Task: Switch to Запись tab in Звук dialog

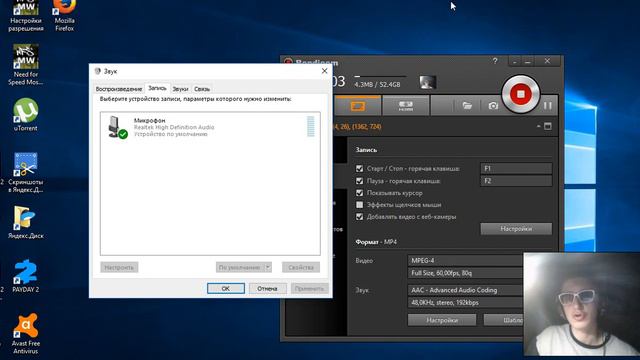Action: (x=157, y=88)
